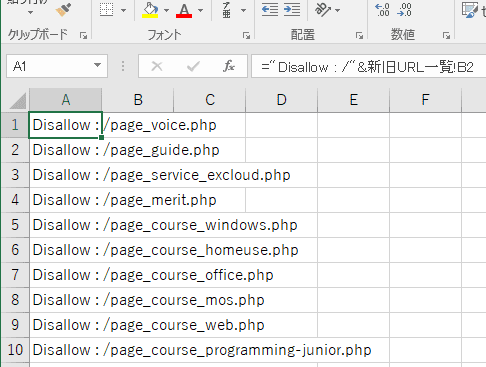The height and width of the screenshot is (367, 486).
Task: Click the increase decimal places icon
Action: [382, 10]
